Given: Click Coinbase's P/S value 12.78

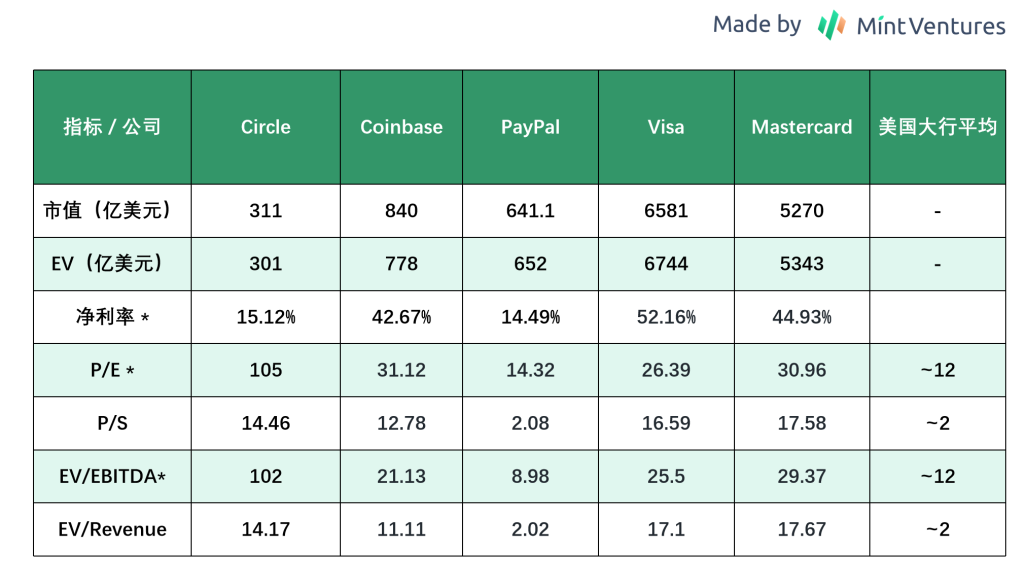Looking at the screenshot, I should click(x=401, y=423).
